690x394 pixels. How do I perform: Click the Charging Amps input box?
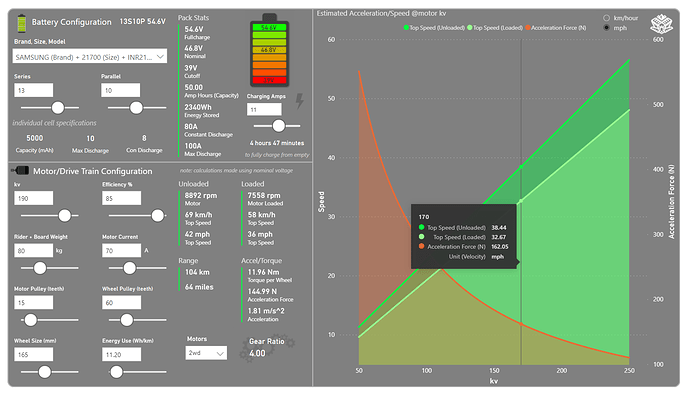[x=264, y=109]
